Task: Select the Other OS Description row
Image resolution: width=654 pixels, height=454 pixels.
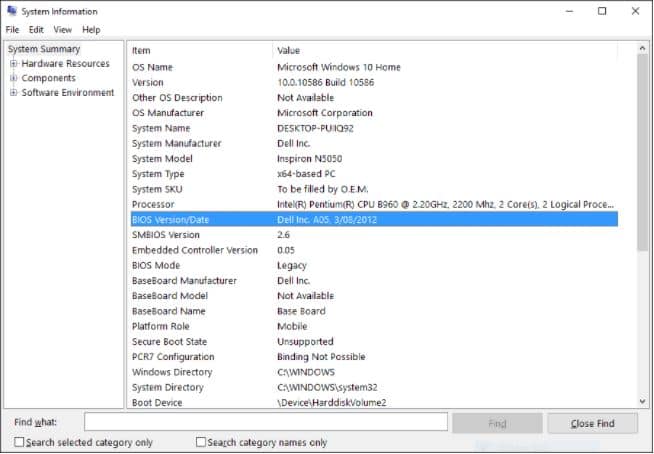Action: tap(374, 98)
